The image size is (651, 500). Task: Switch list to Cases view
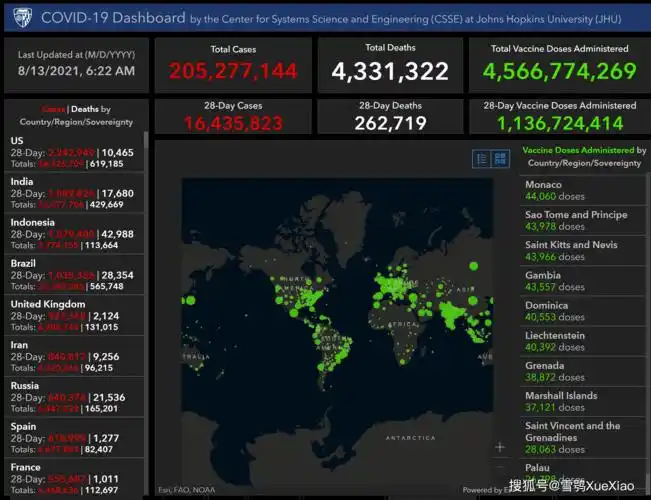53,109
